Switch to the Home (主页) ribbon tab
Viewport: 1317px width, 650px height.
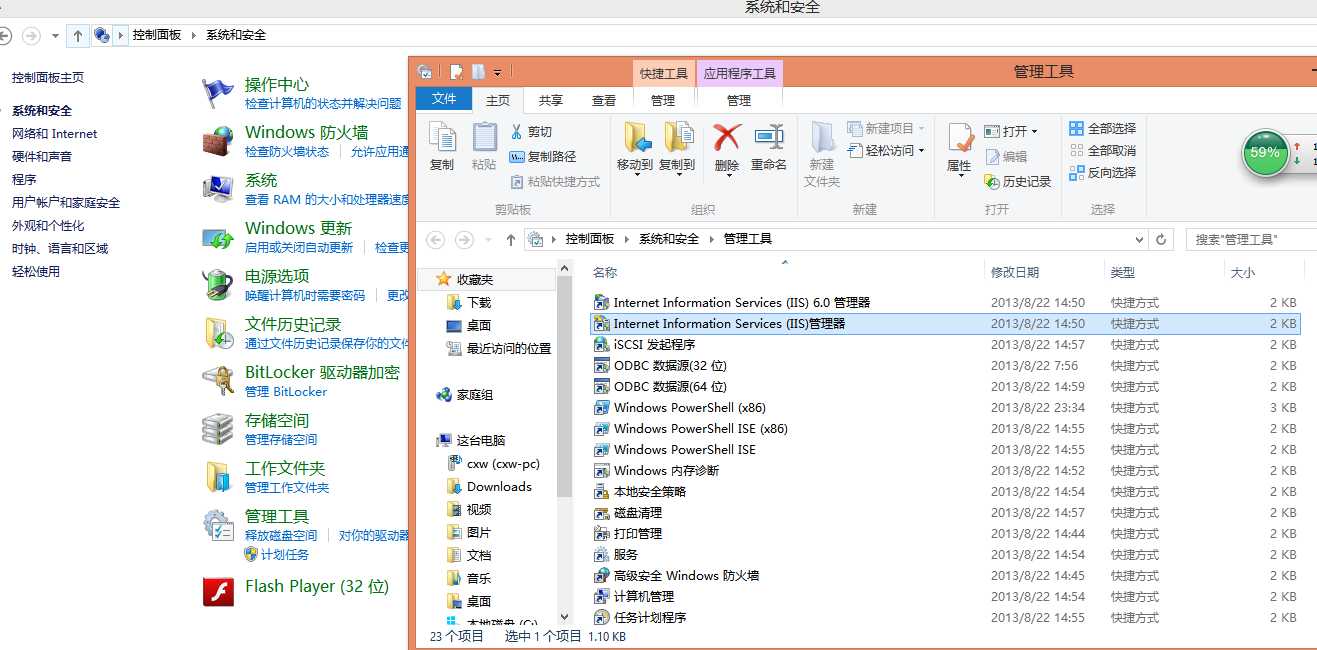pos(498,100)
